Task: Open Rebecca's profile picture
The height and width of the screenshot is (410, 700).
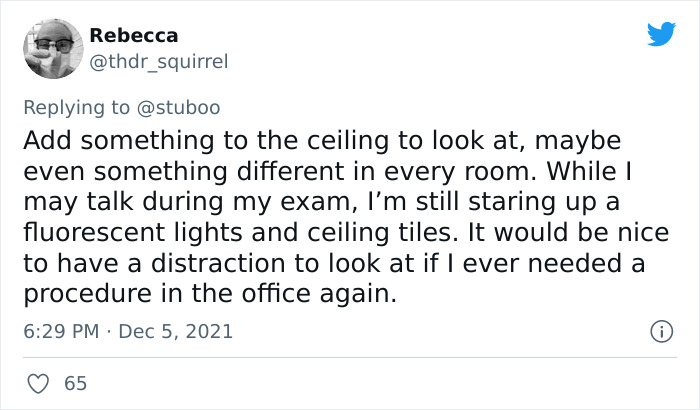Action: [50, 48]
